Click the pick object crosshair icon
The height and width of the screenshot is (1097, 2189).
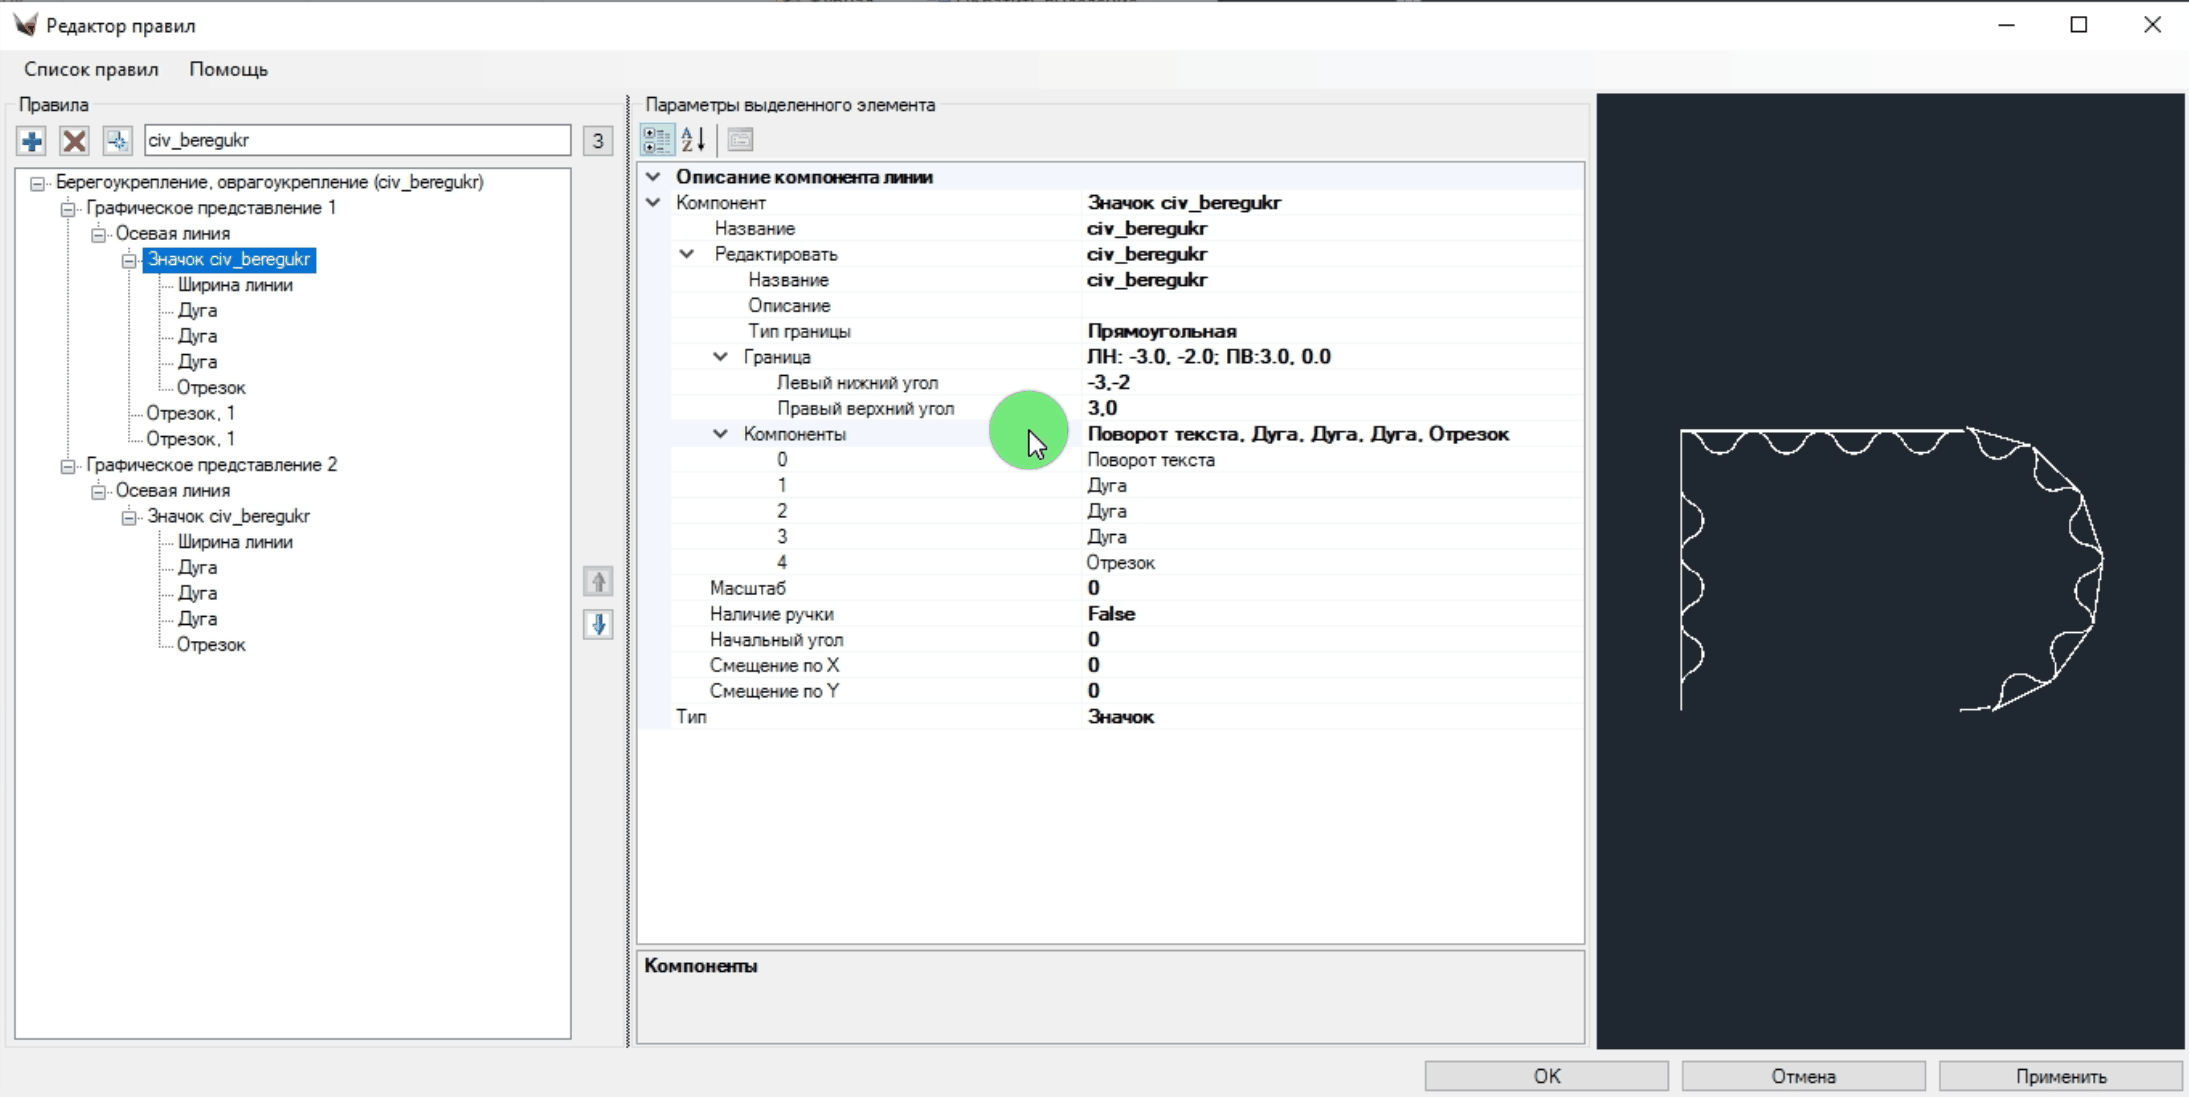tap(117, 141)
